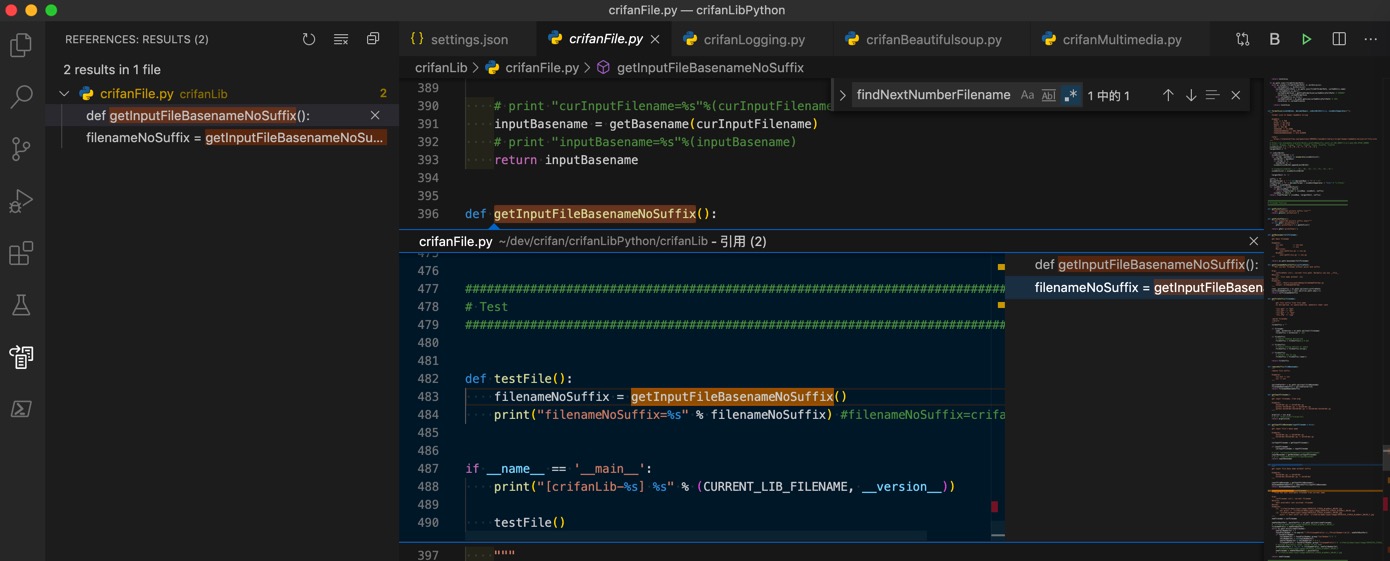Click the find input containing findNextNumberFilename
The height and width of the screenshot is (561, 1390).
(x=933, y=95)
